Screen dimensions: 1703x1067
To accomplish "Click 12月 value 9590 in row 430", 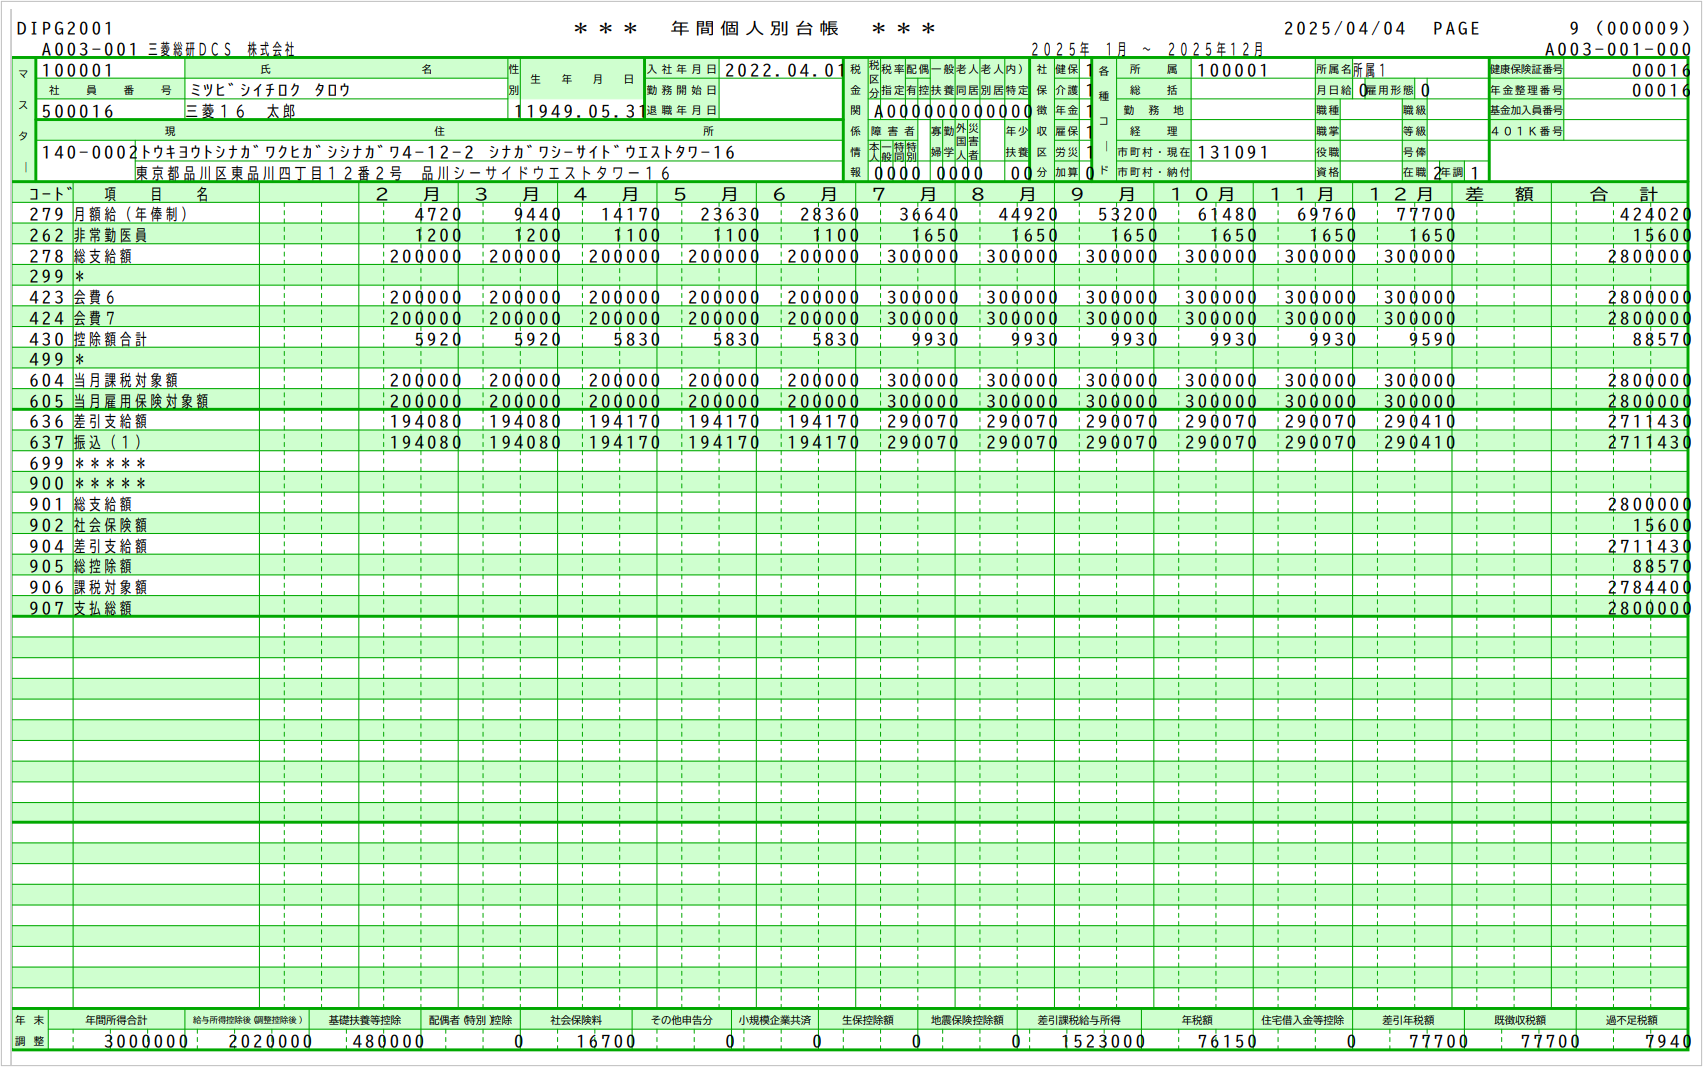I will (1433, 339).
